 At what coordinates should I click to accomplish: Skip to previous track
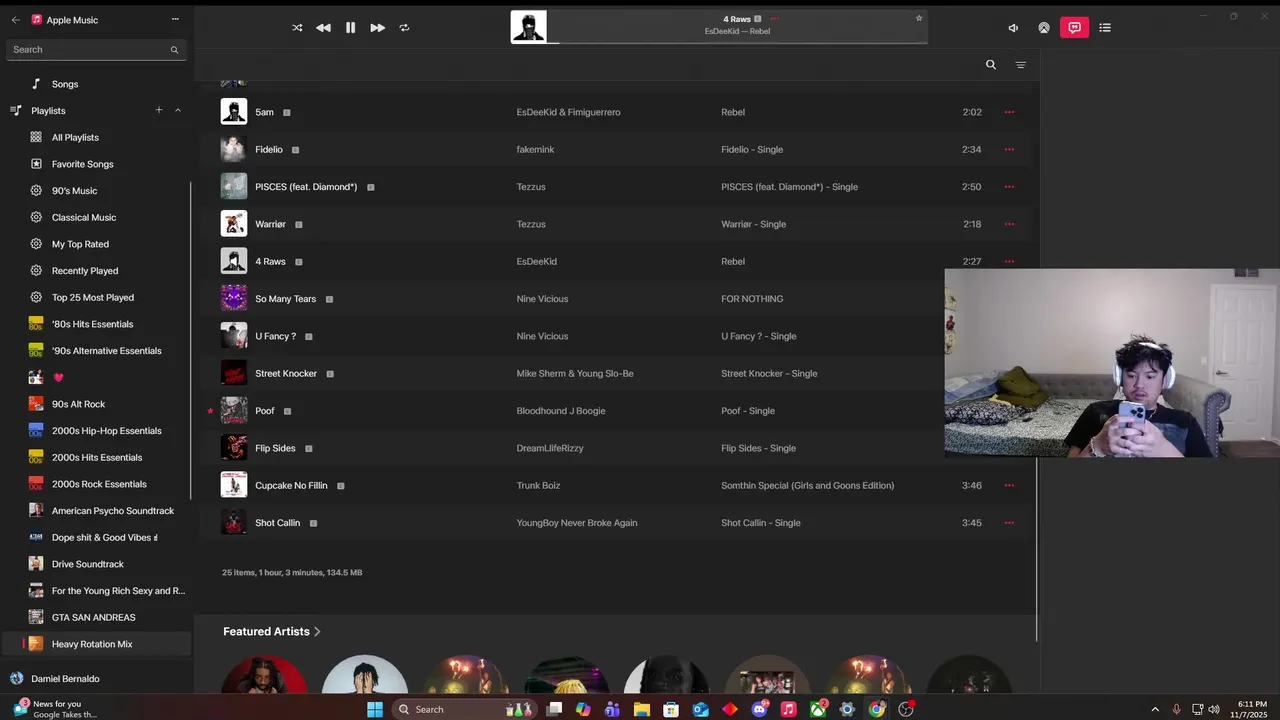tap(323, 28)
